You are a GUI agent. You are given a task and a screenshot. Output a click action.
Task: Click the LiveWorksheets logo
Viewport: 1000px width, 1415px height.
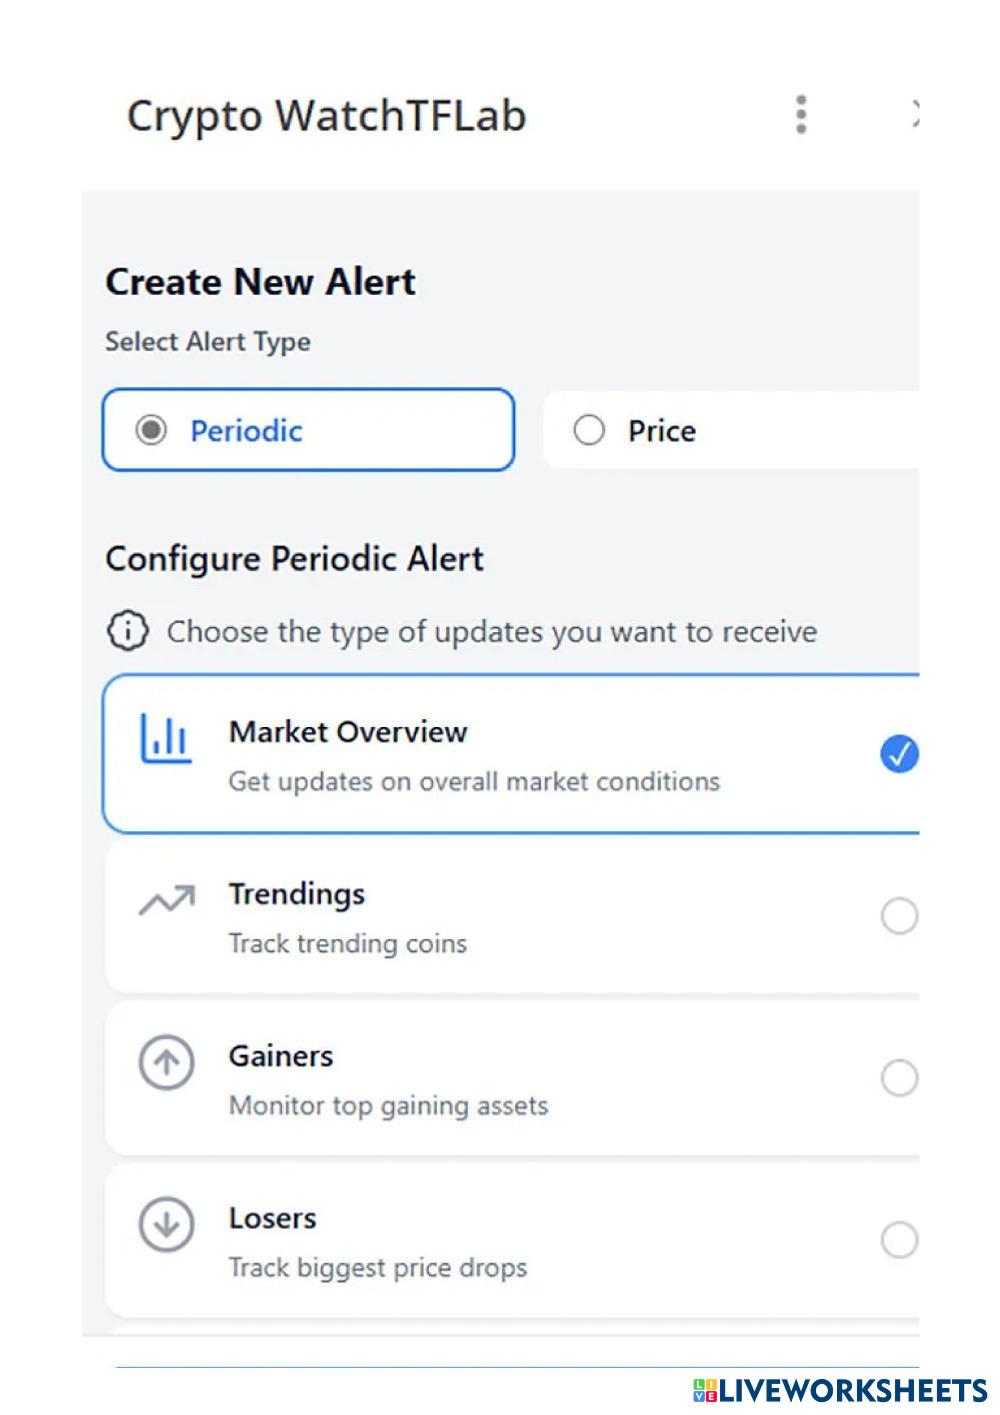[x=840, y=1390]
